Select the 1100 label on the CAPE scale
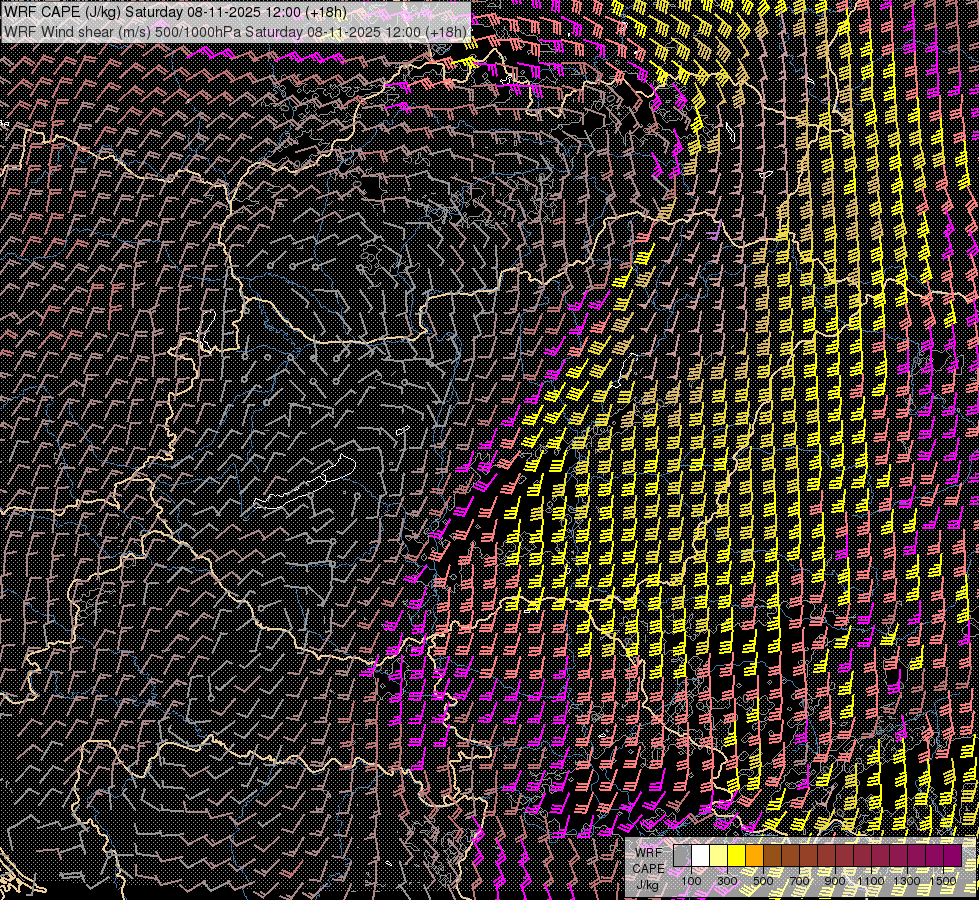 (871, 881)
